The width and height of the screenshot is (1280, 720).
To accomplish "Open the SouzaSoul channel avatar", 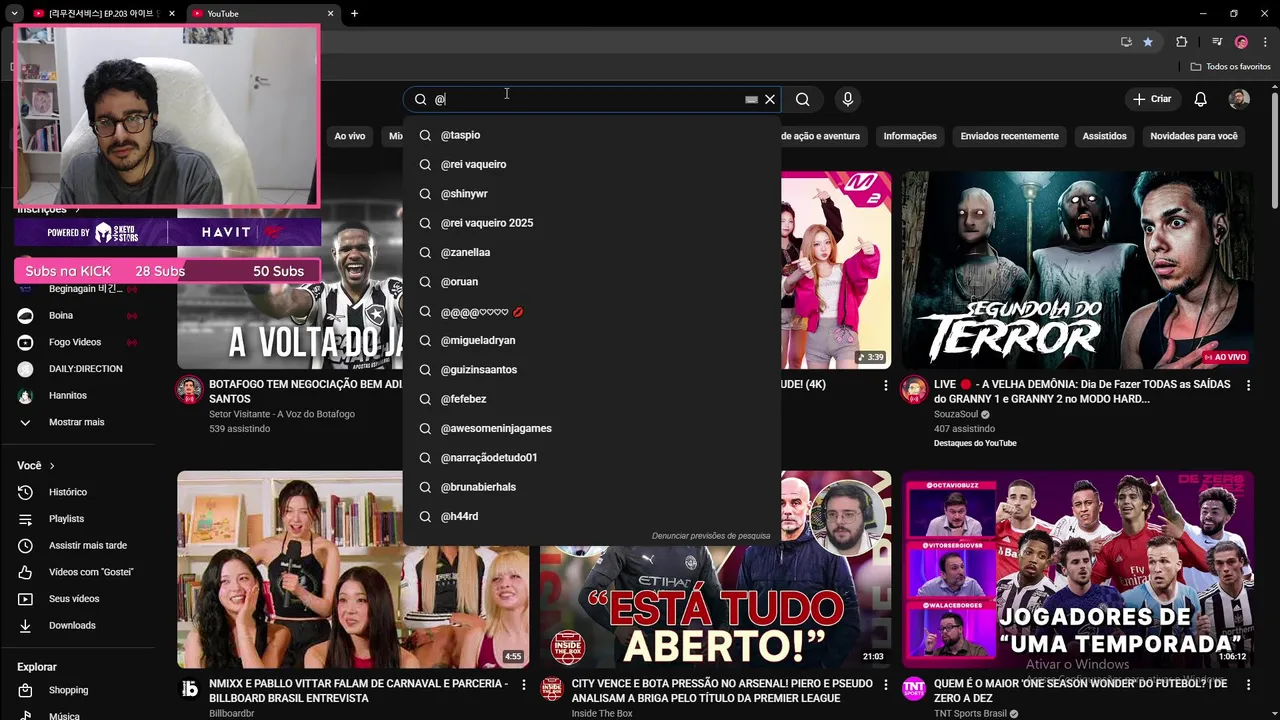I will (x=914, y=390).
